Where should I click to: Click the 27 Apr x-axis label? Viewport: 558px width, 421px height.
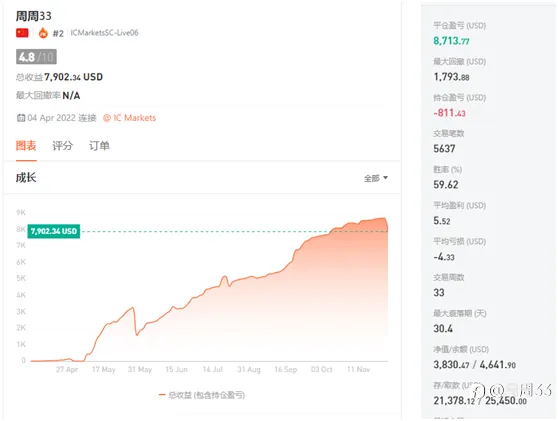point(67,369)
